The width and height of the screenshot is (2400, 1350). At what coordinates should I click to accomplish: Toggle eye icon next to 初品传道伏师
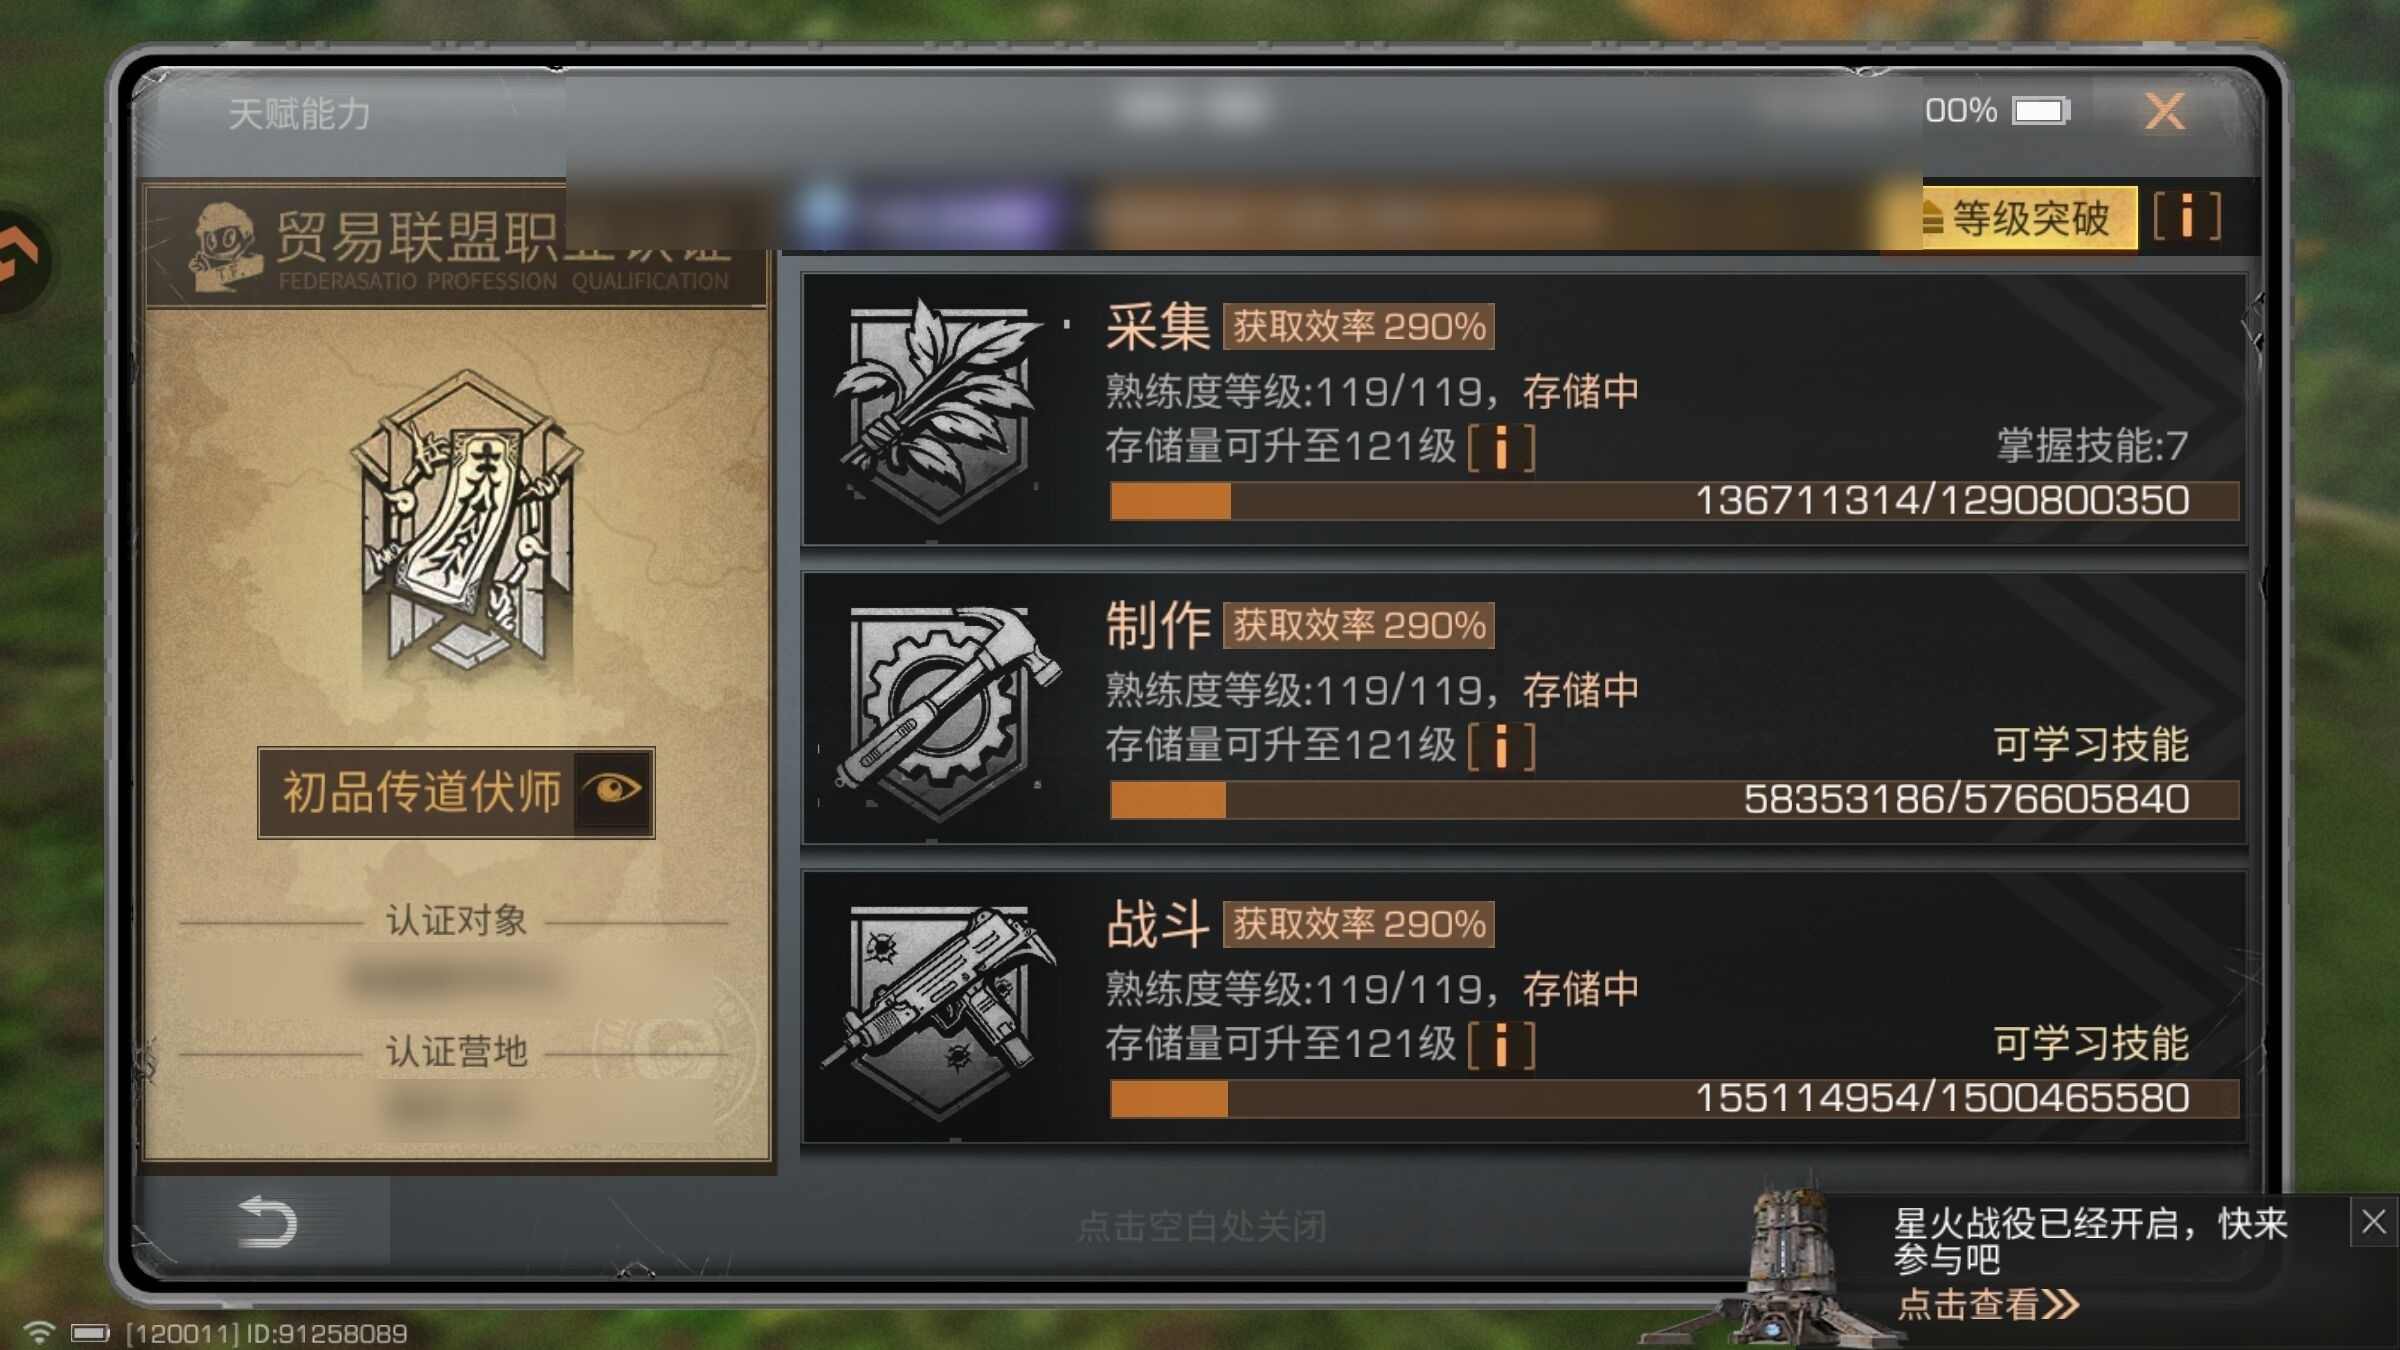click(x=614, y=791)
